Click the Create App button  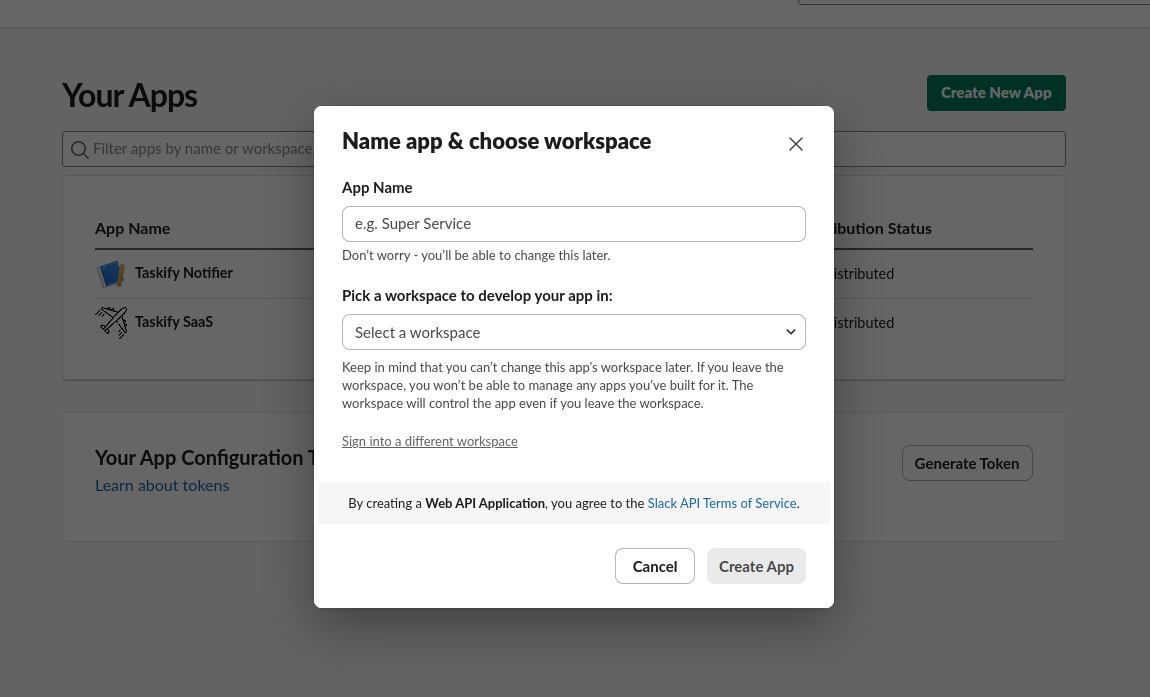pyautogui.click(x=756, y=566)
